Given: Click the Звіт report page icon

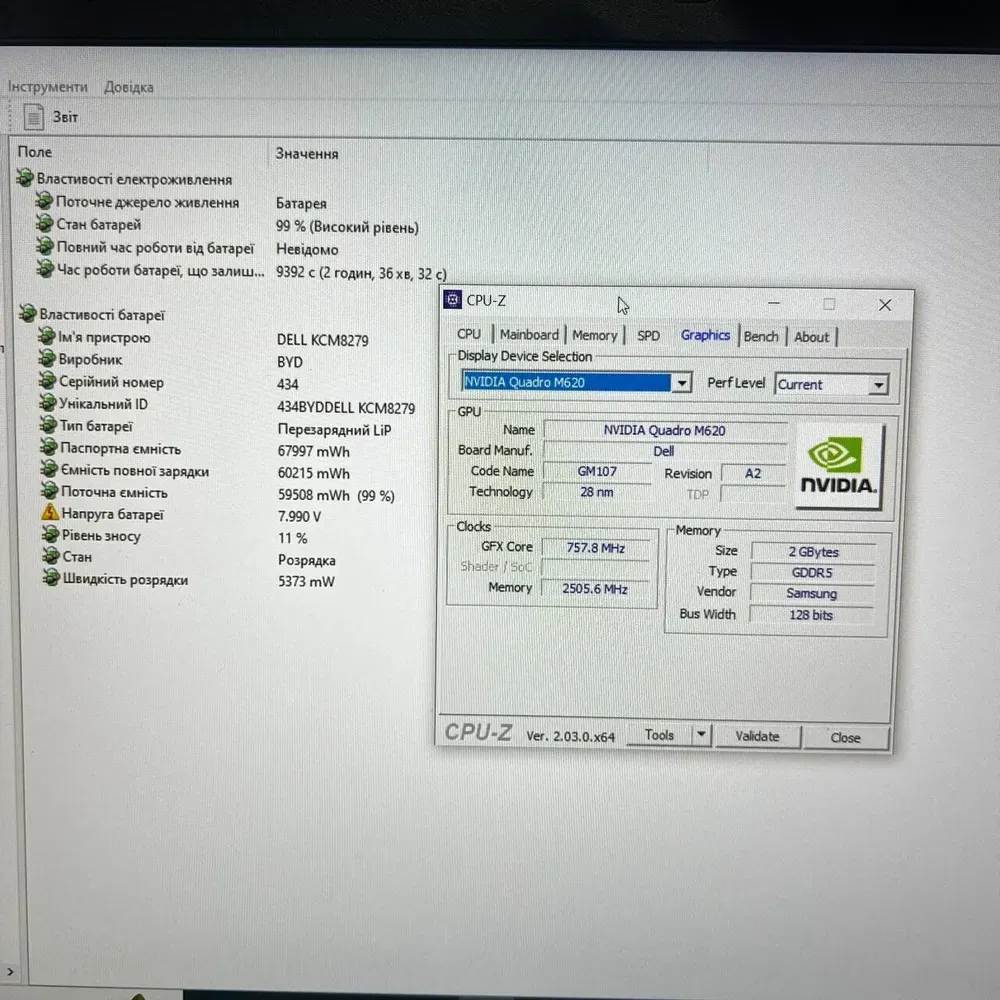Looking at the screenshot, I should click(34, 117).
